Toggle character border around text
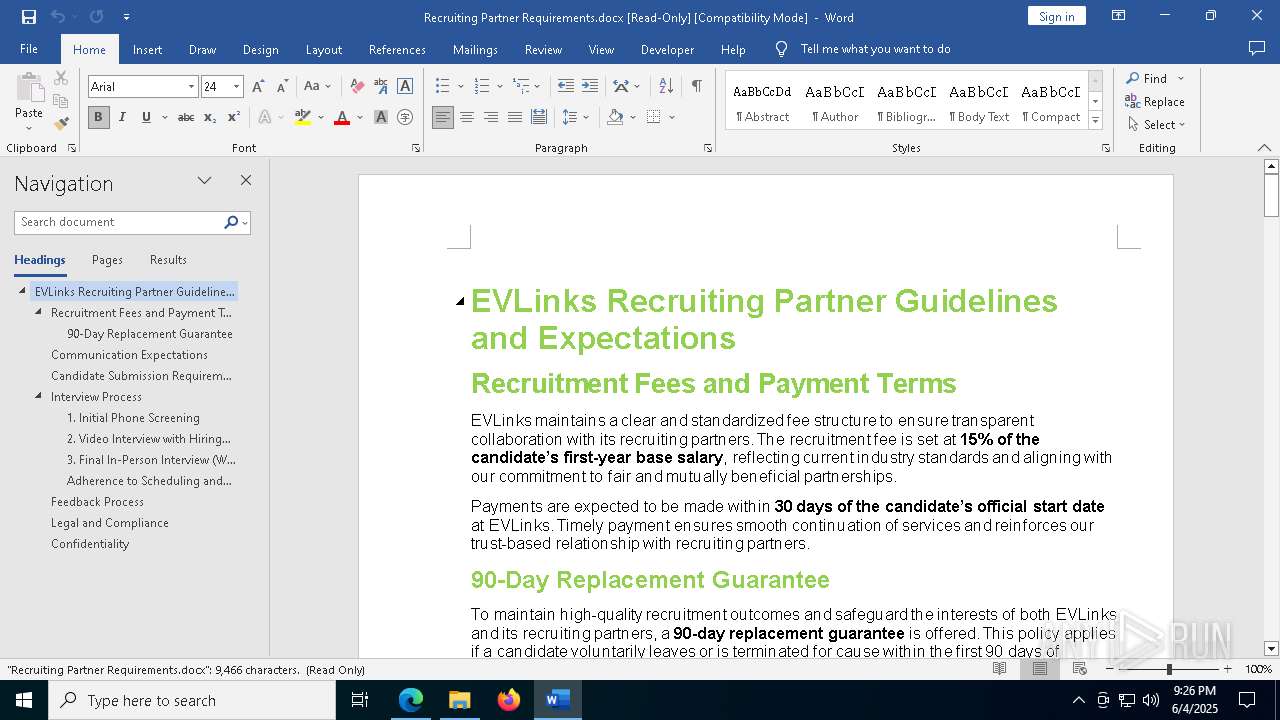Viewport: 1280px width, 720px height. coord(405,87)
